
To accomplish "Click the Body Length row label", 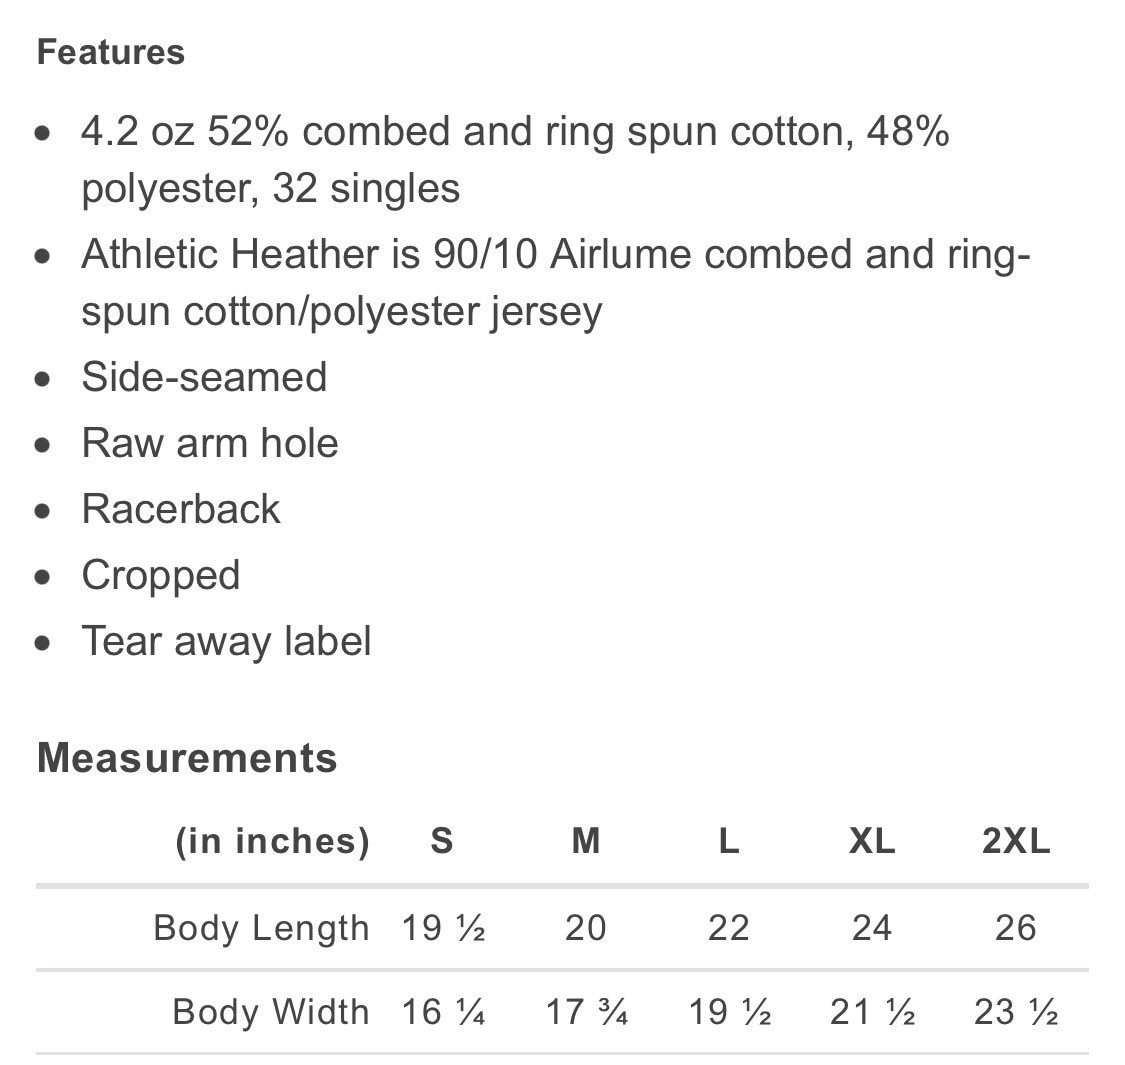I will pyautogui.click(x=261, y=928).
